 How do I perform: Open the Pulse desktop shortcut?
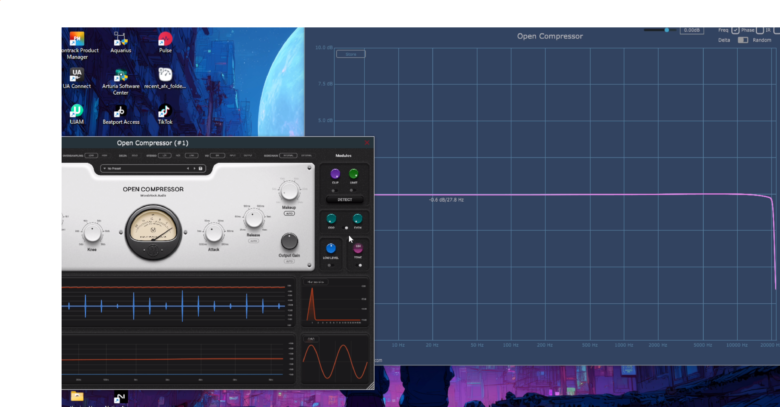pos(165,41)
